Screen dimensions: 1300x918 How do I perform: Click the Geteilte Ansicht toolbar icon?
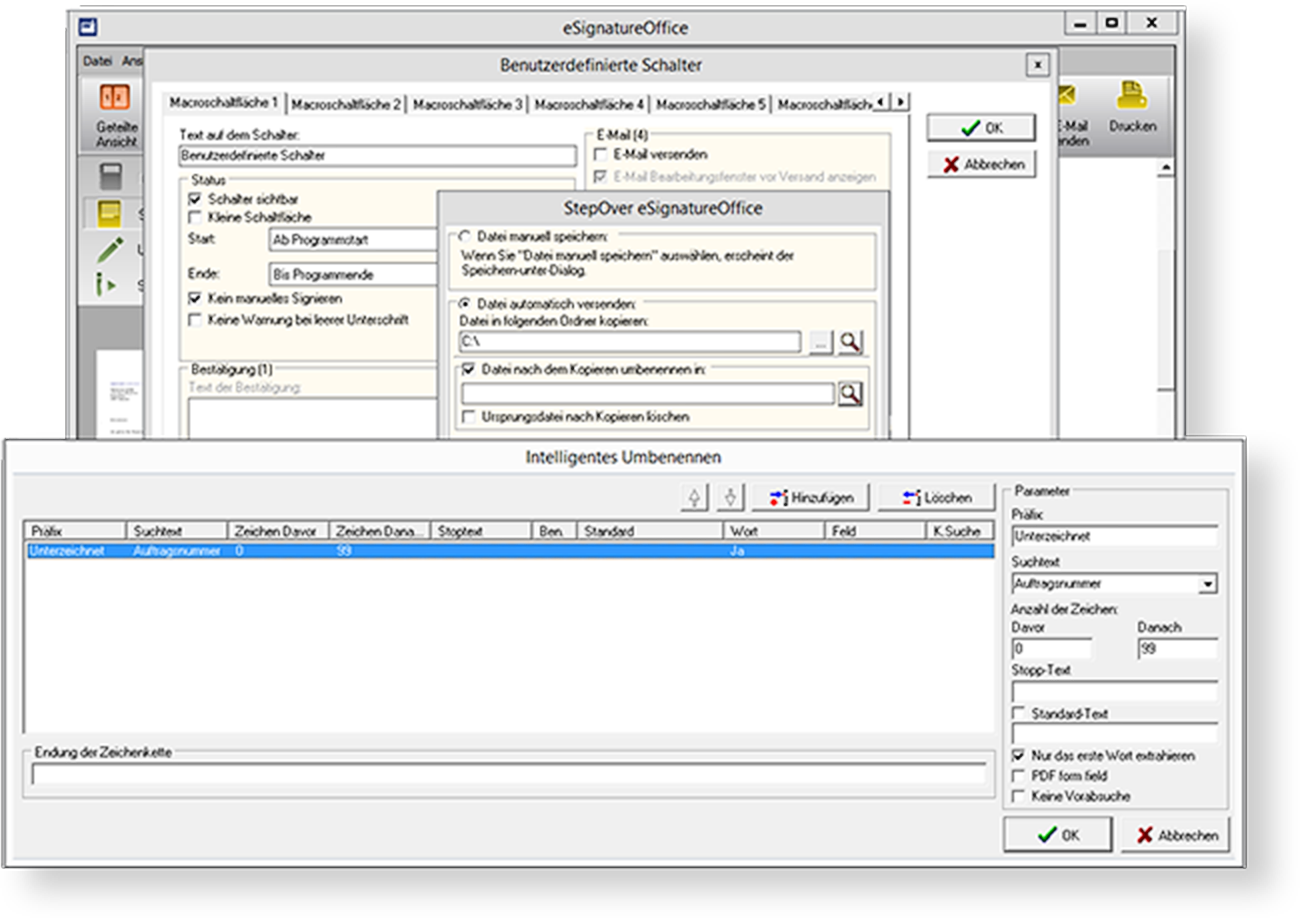coord(115,99)
